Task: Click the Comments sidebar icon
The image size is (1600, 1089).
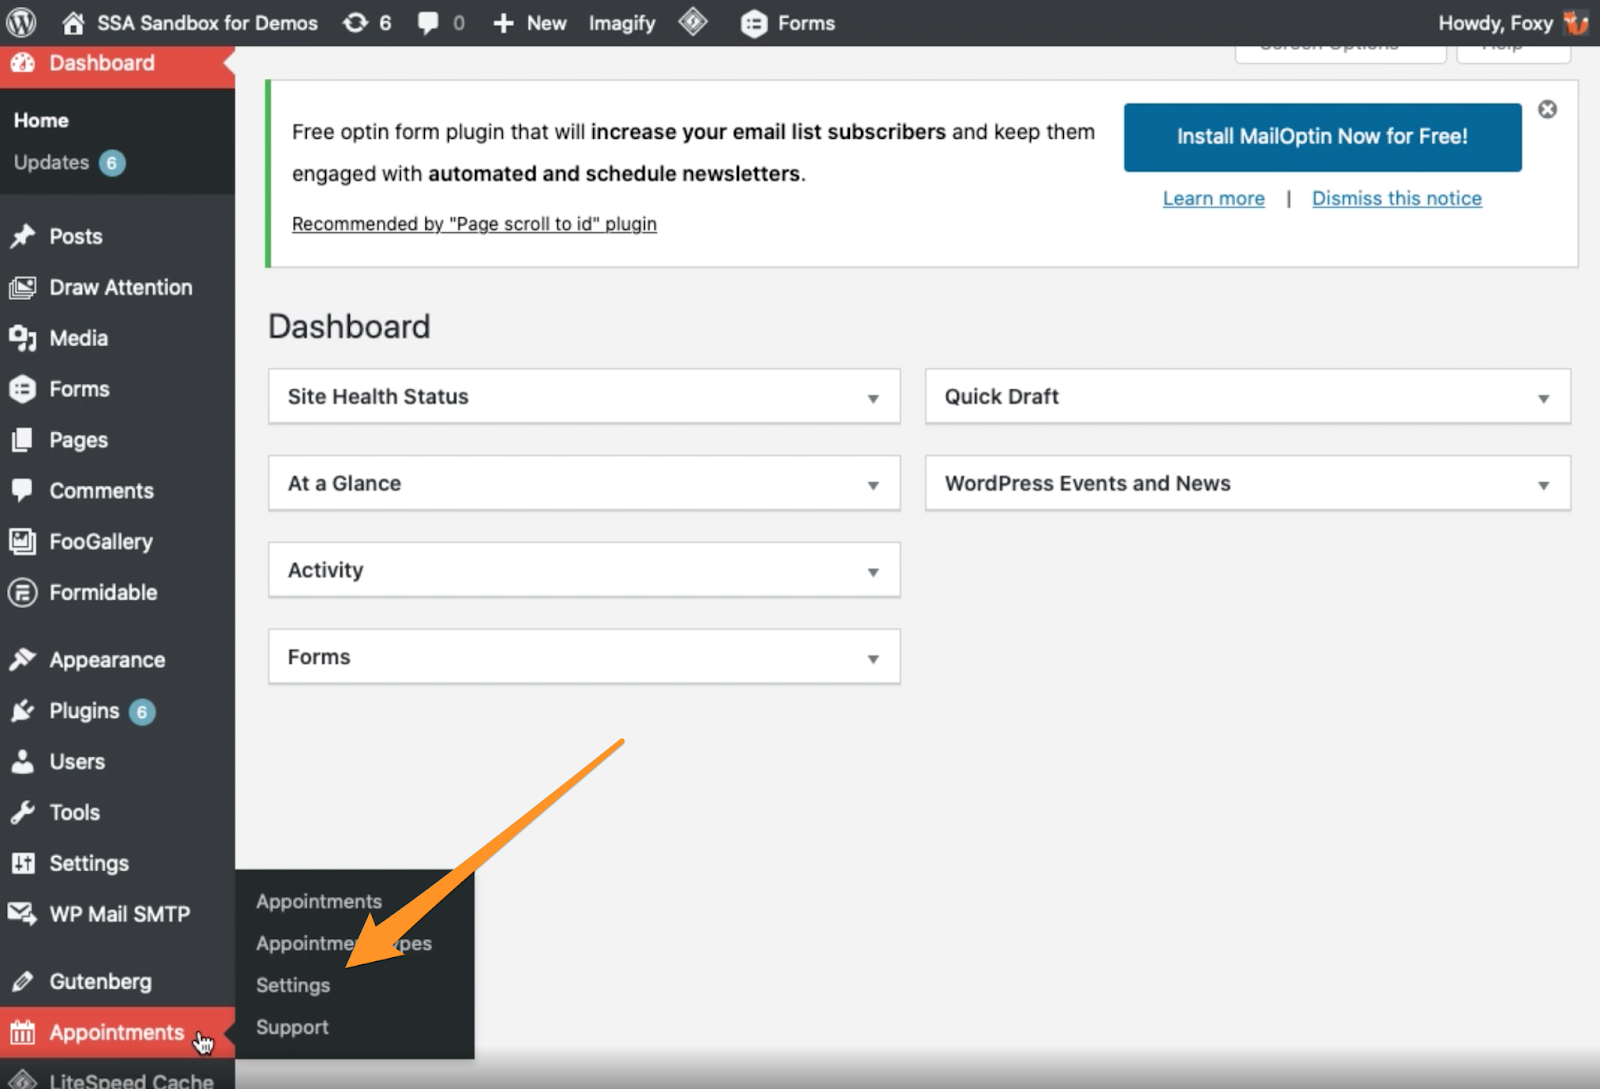Action: 23,490
